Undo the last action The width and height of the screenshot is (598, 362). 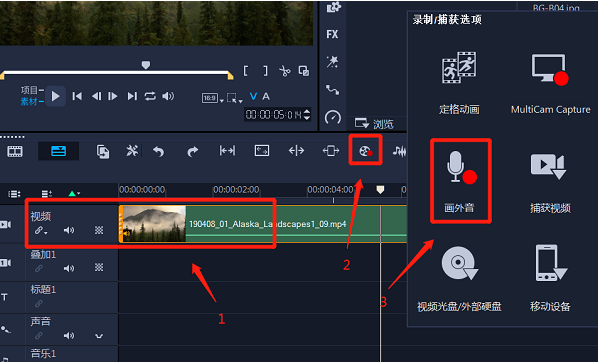[x=158, y=151]
